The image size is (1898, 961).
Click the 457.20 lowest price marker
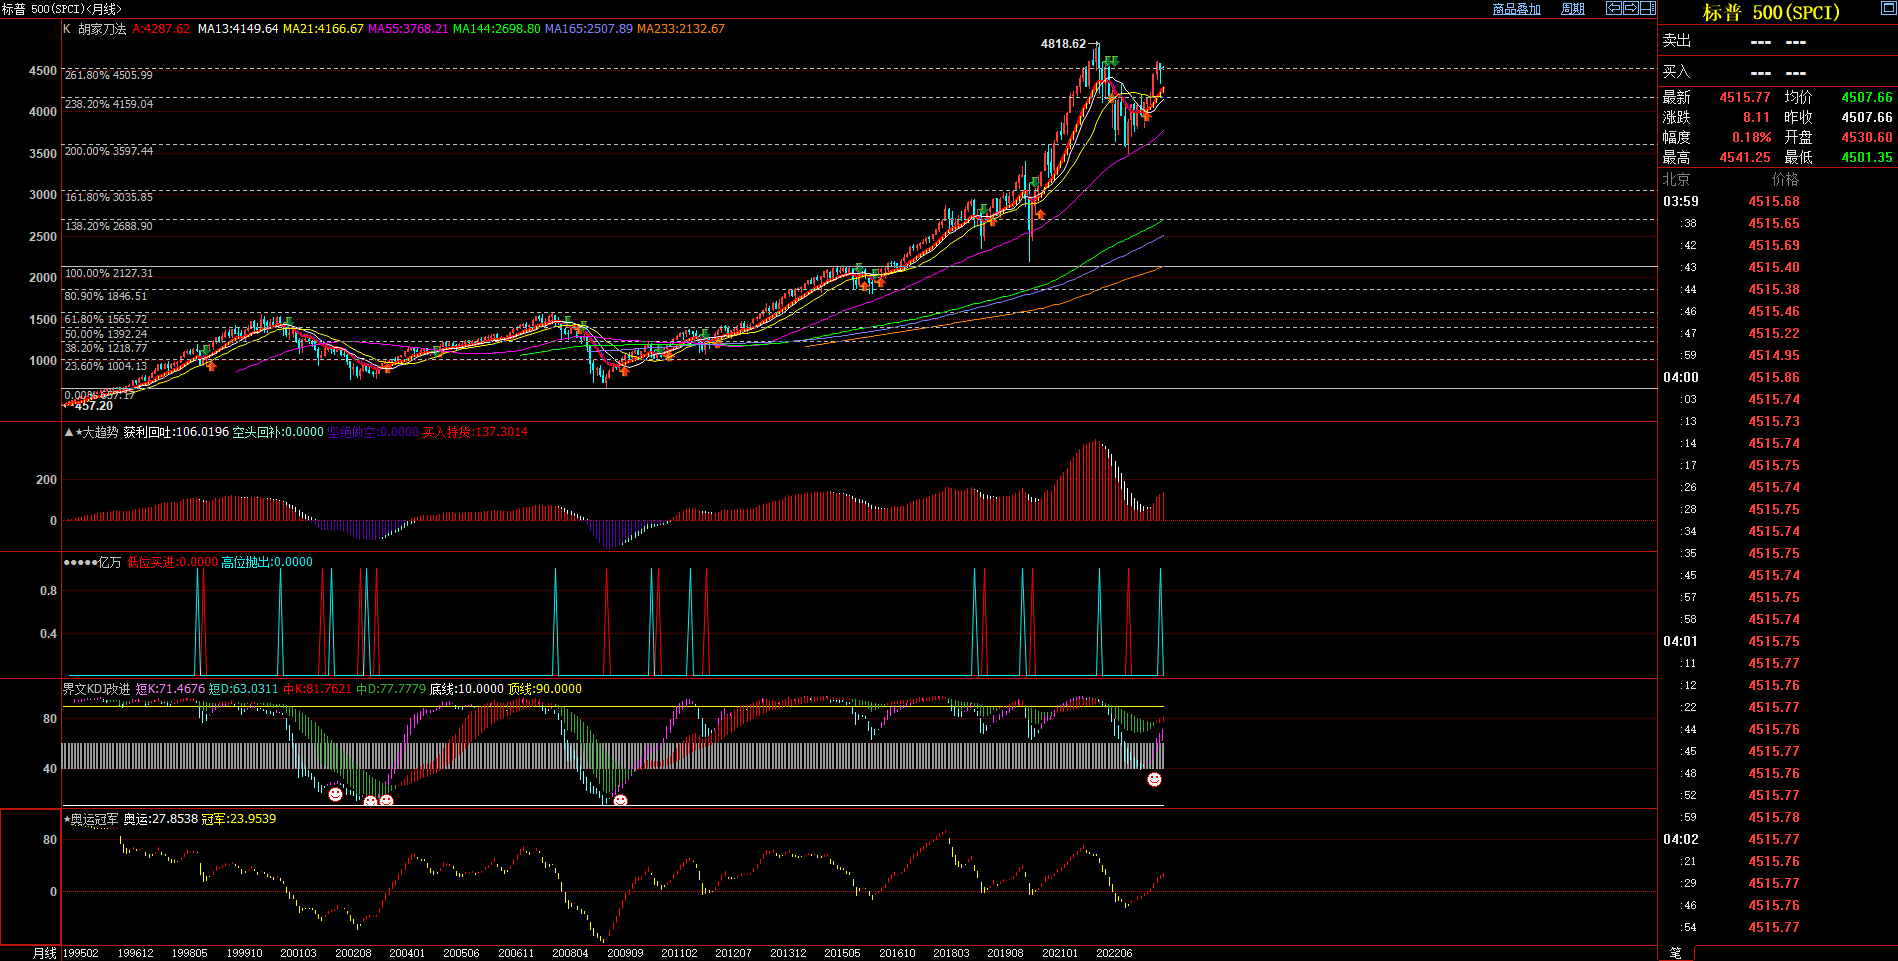tap(93, 406)
